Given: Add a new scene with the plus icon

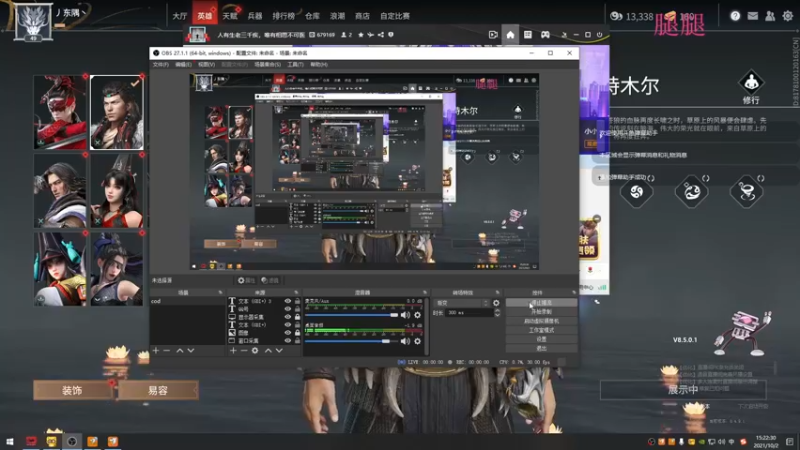Looking at the screenshot, I should 156,351.
